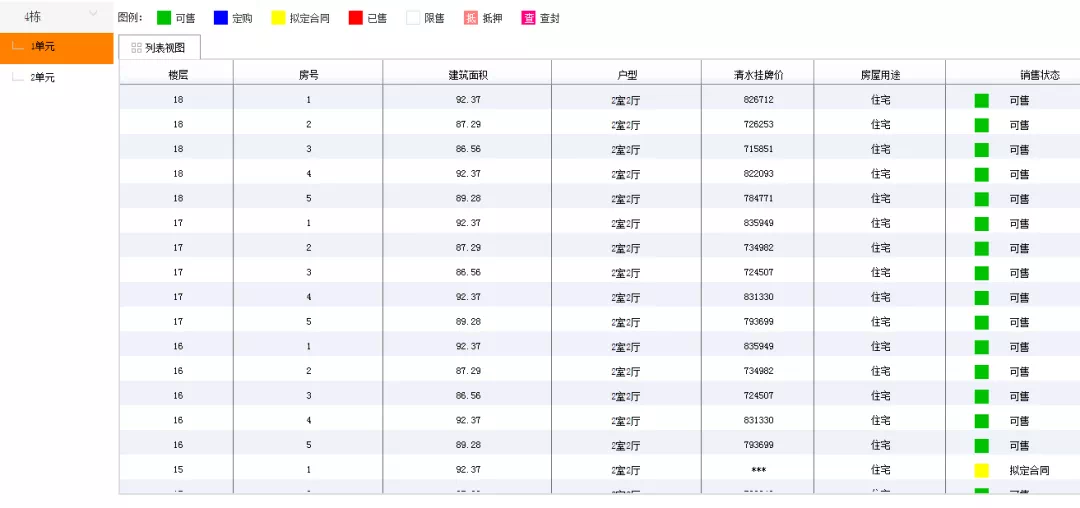Click green status icon for floor 17 room 5
Viewport: 1080px width, 508px height.
[x=982, y=322]
